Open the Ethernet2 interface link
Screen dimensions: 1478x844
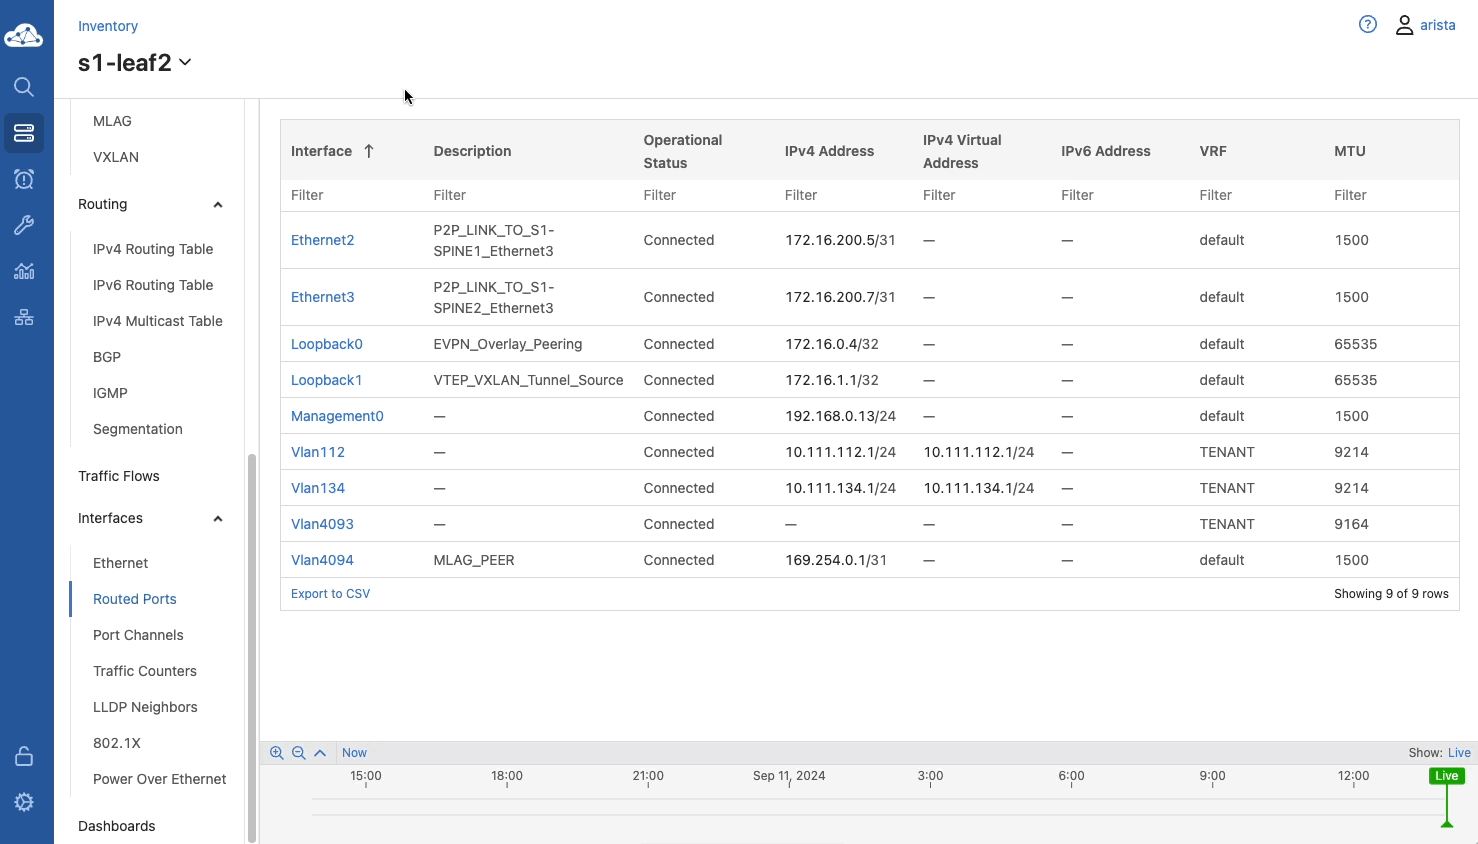[322, 240]
